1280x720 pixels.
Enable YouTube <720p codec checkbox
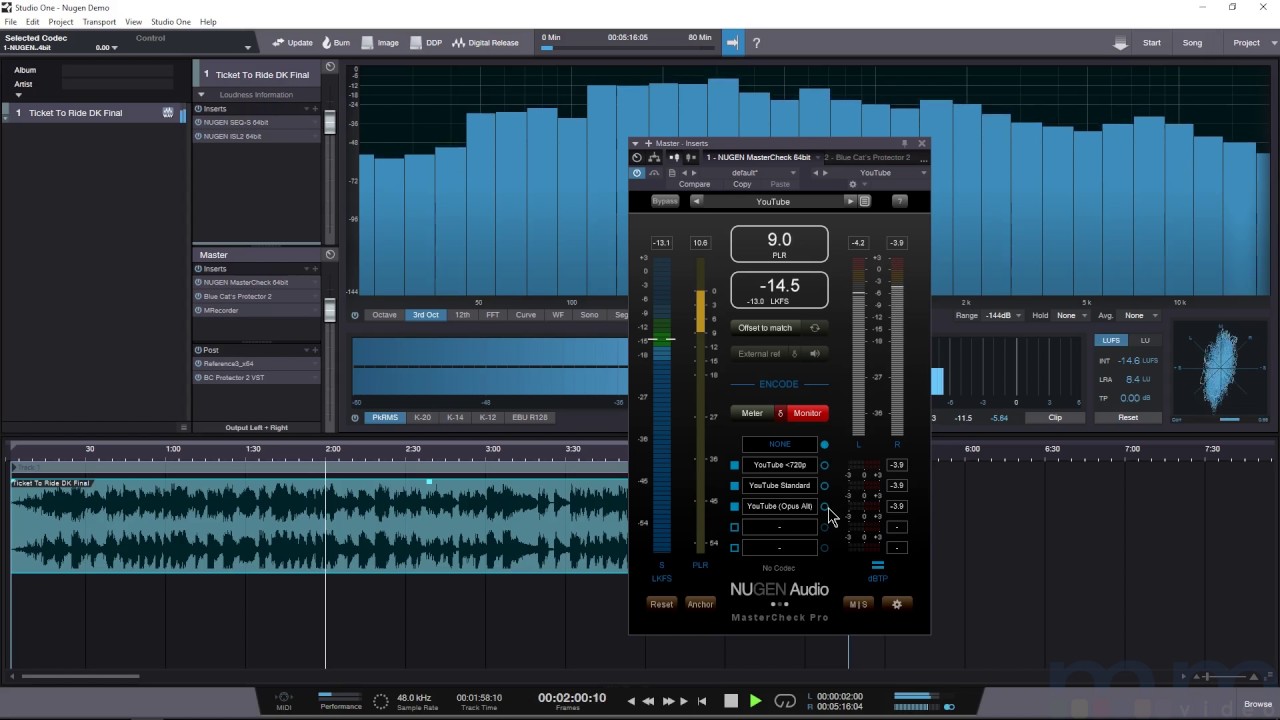tap(734, 465)
